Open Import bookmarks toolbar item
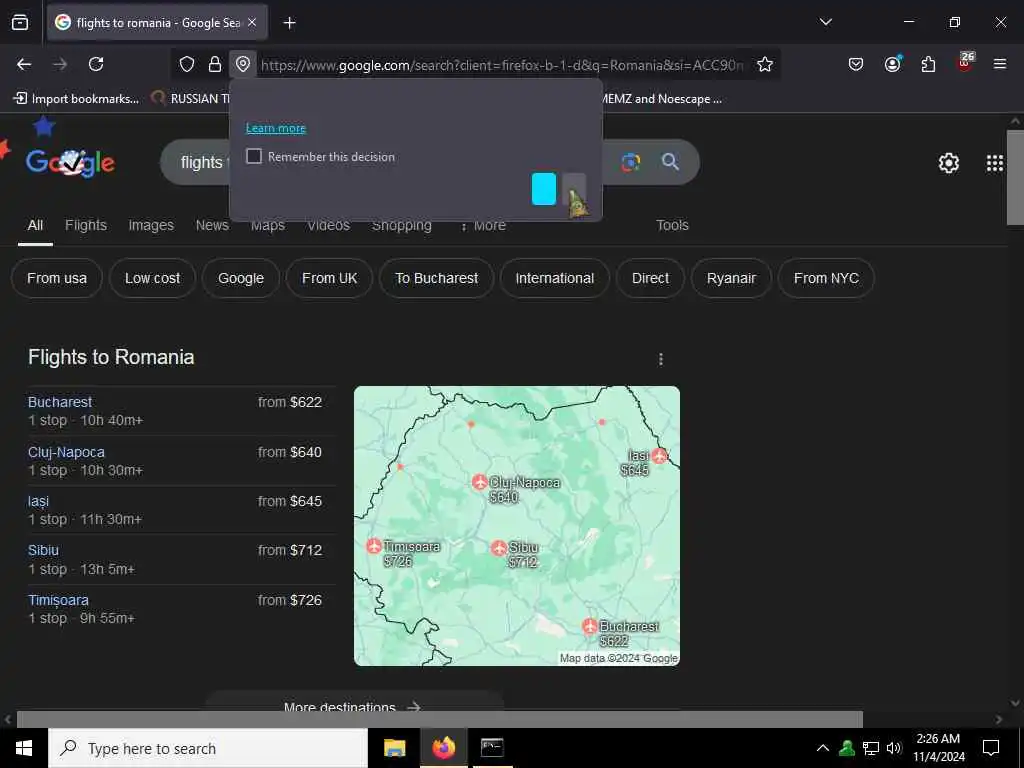The image size is (1024, 768). [x=76, y=99]
